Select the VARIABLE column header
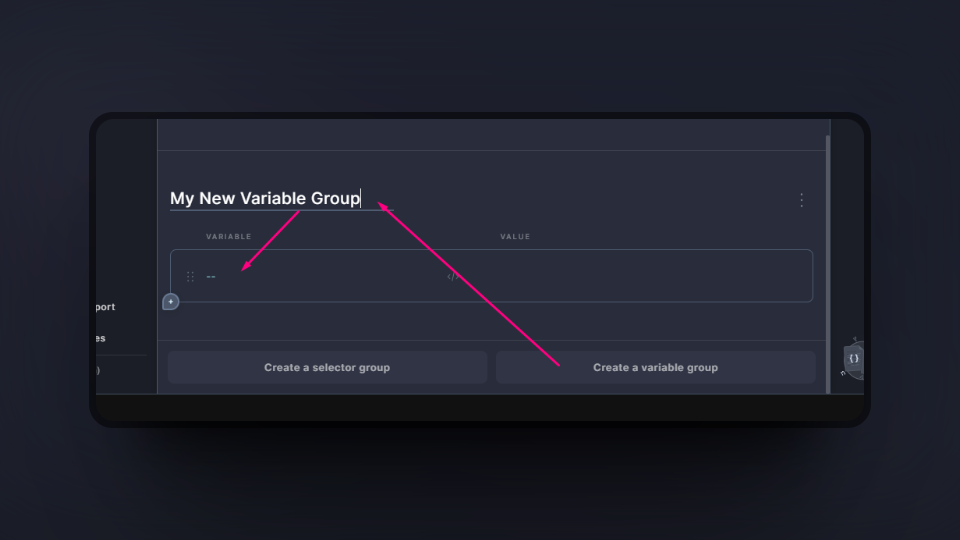This screenshot has width=960, height=540. pyautogui.click(x=228, y=237)
